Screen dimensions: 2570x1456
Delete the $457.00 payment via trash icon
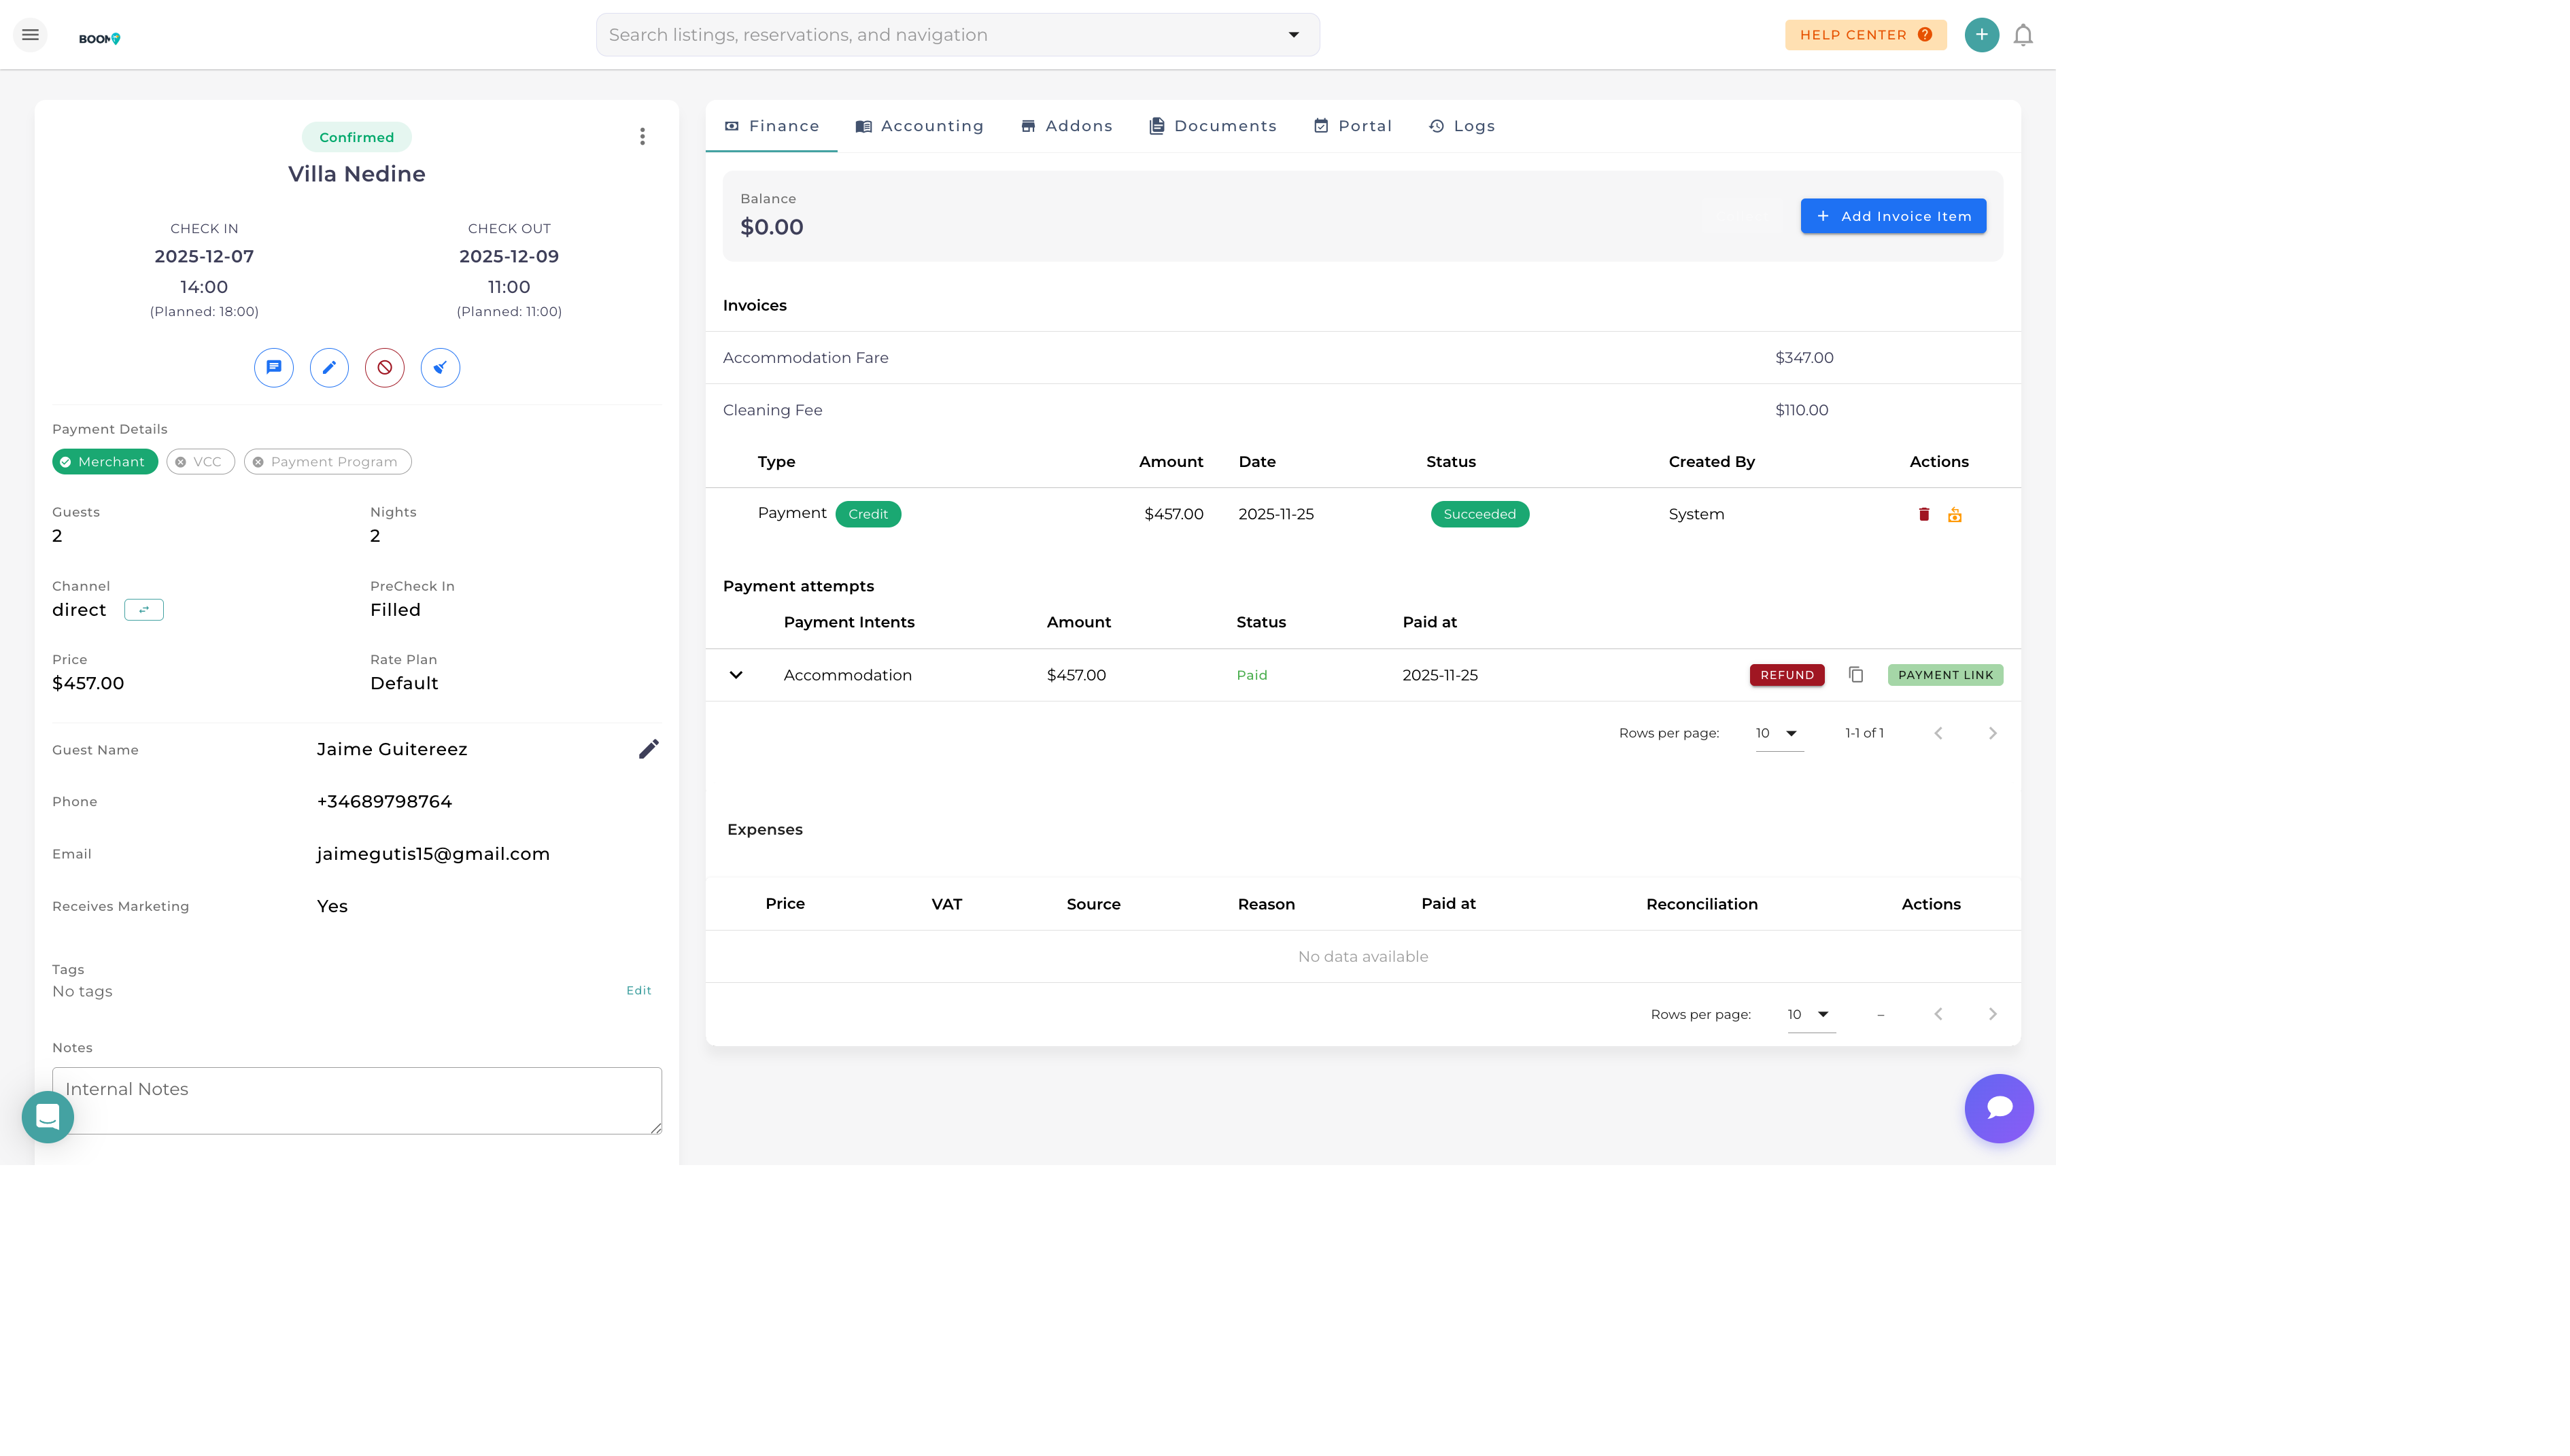(1923, 514)
